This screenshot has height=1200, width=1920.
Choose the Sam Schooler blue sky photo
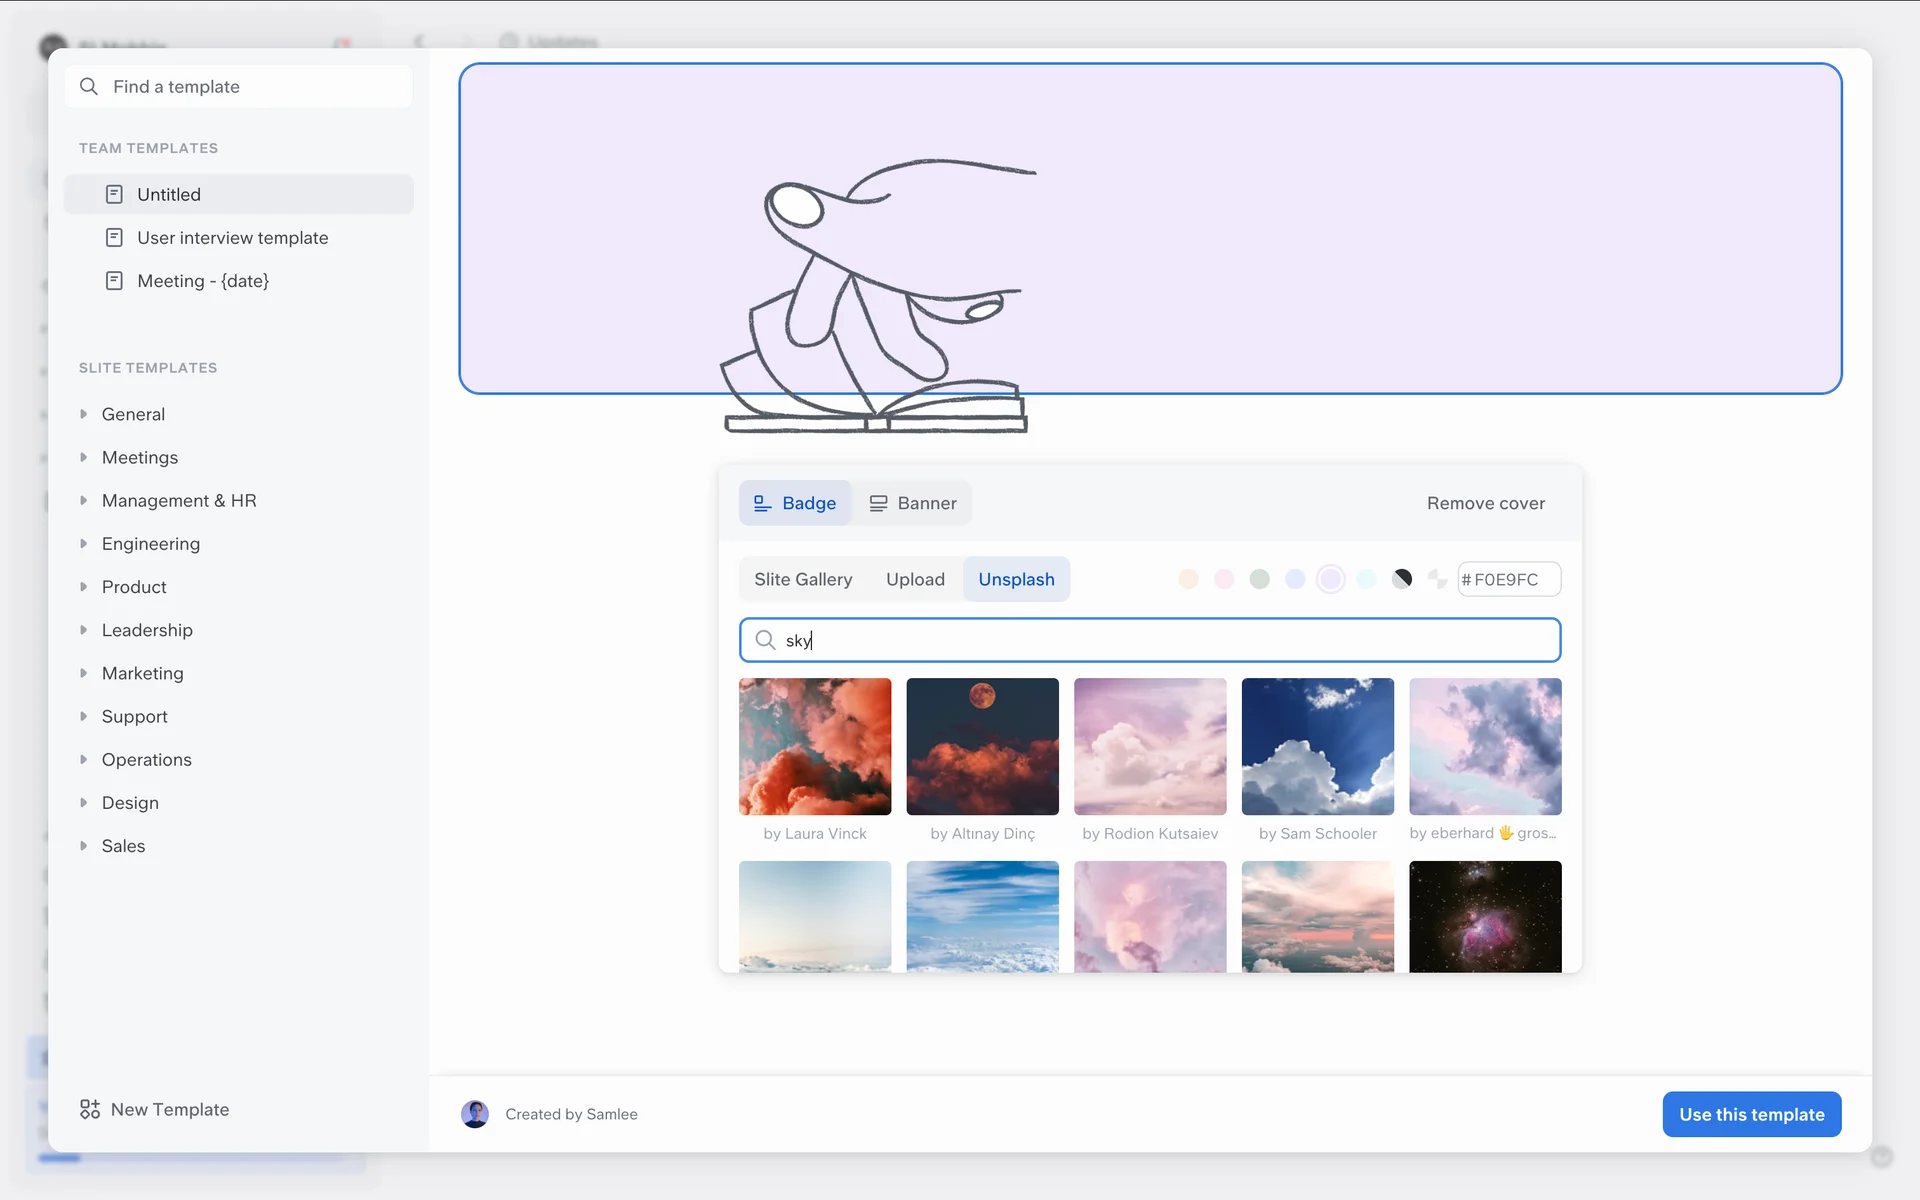(1317, 747)
